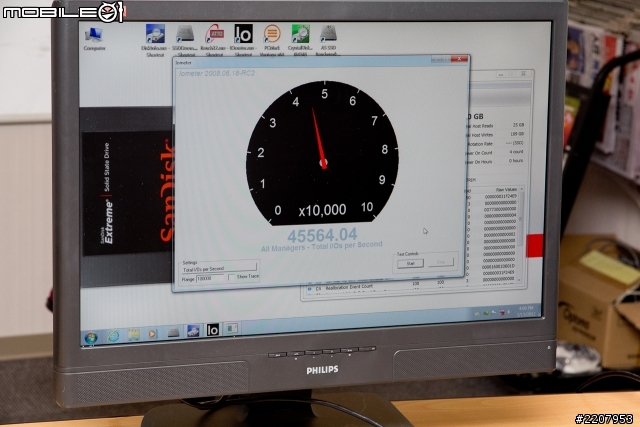
Task: Click the Total I/Os per Second settings button
Action: click(219, 269)
